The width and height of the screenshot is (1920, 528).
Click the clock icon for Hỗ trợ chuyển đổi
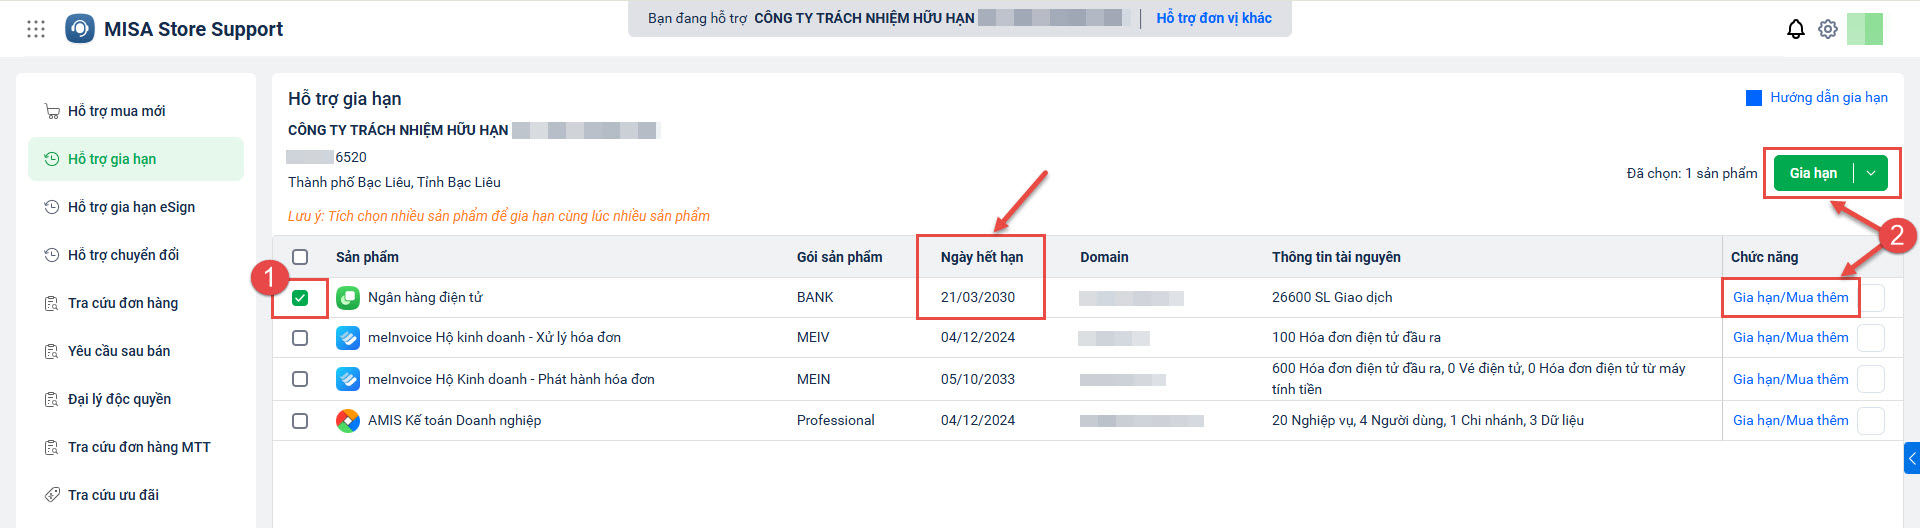(x=52, y=255)
